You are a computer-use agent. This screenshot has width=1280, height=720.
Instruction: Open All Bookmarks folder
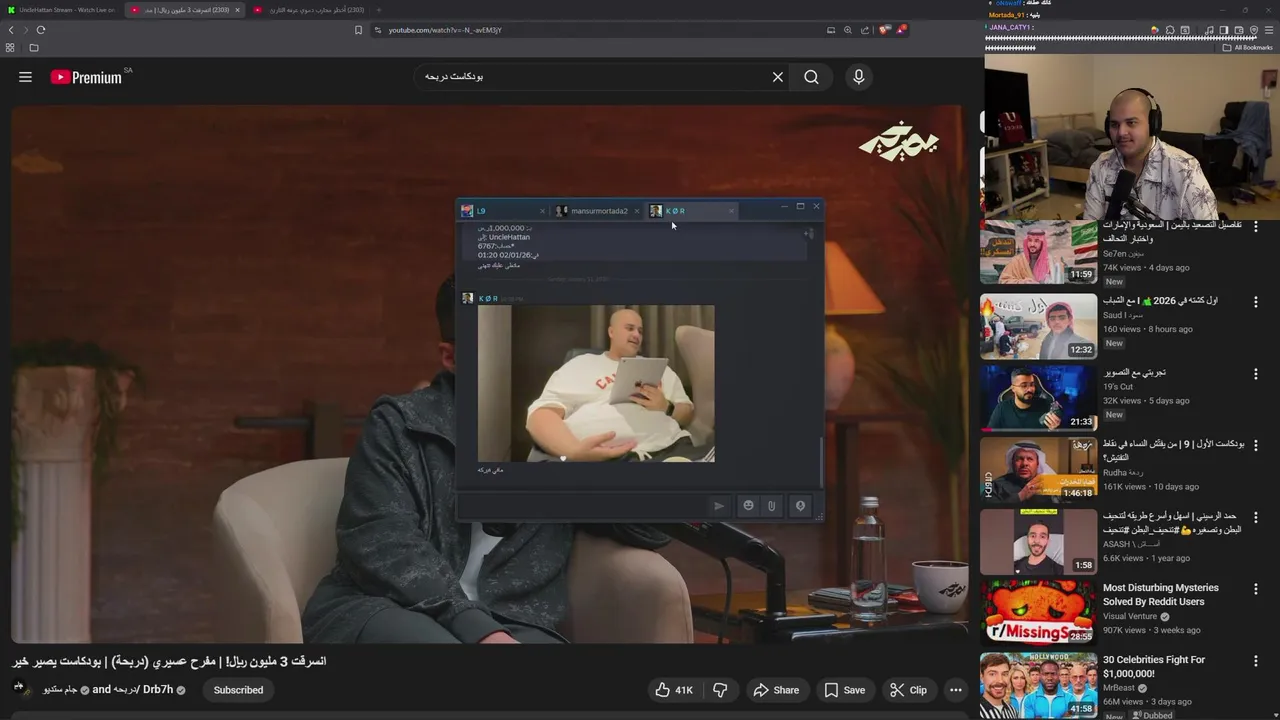pyautogui.click(x=1248, y=47)
